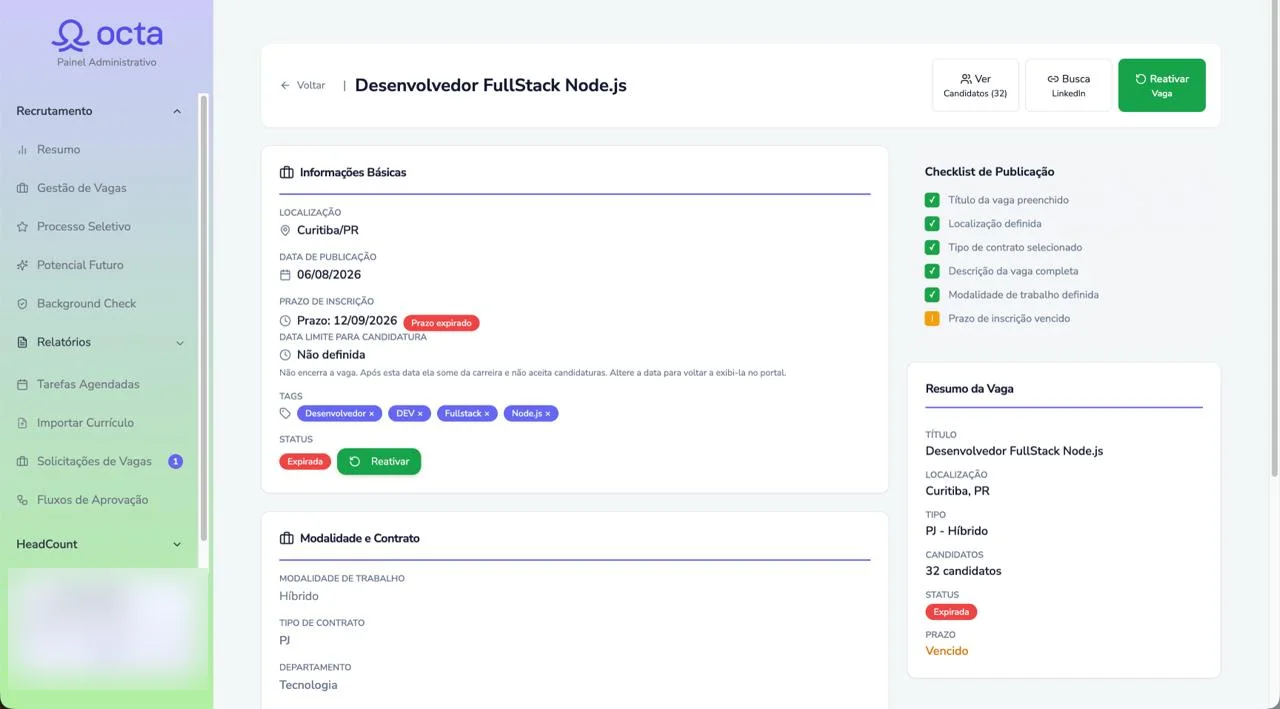Open the Ver Candidatos (32) button

click(x=975, y=85)
